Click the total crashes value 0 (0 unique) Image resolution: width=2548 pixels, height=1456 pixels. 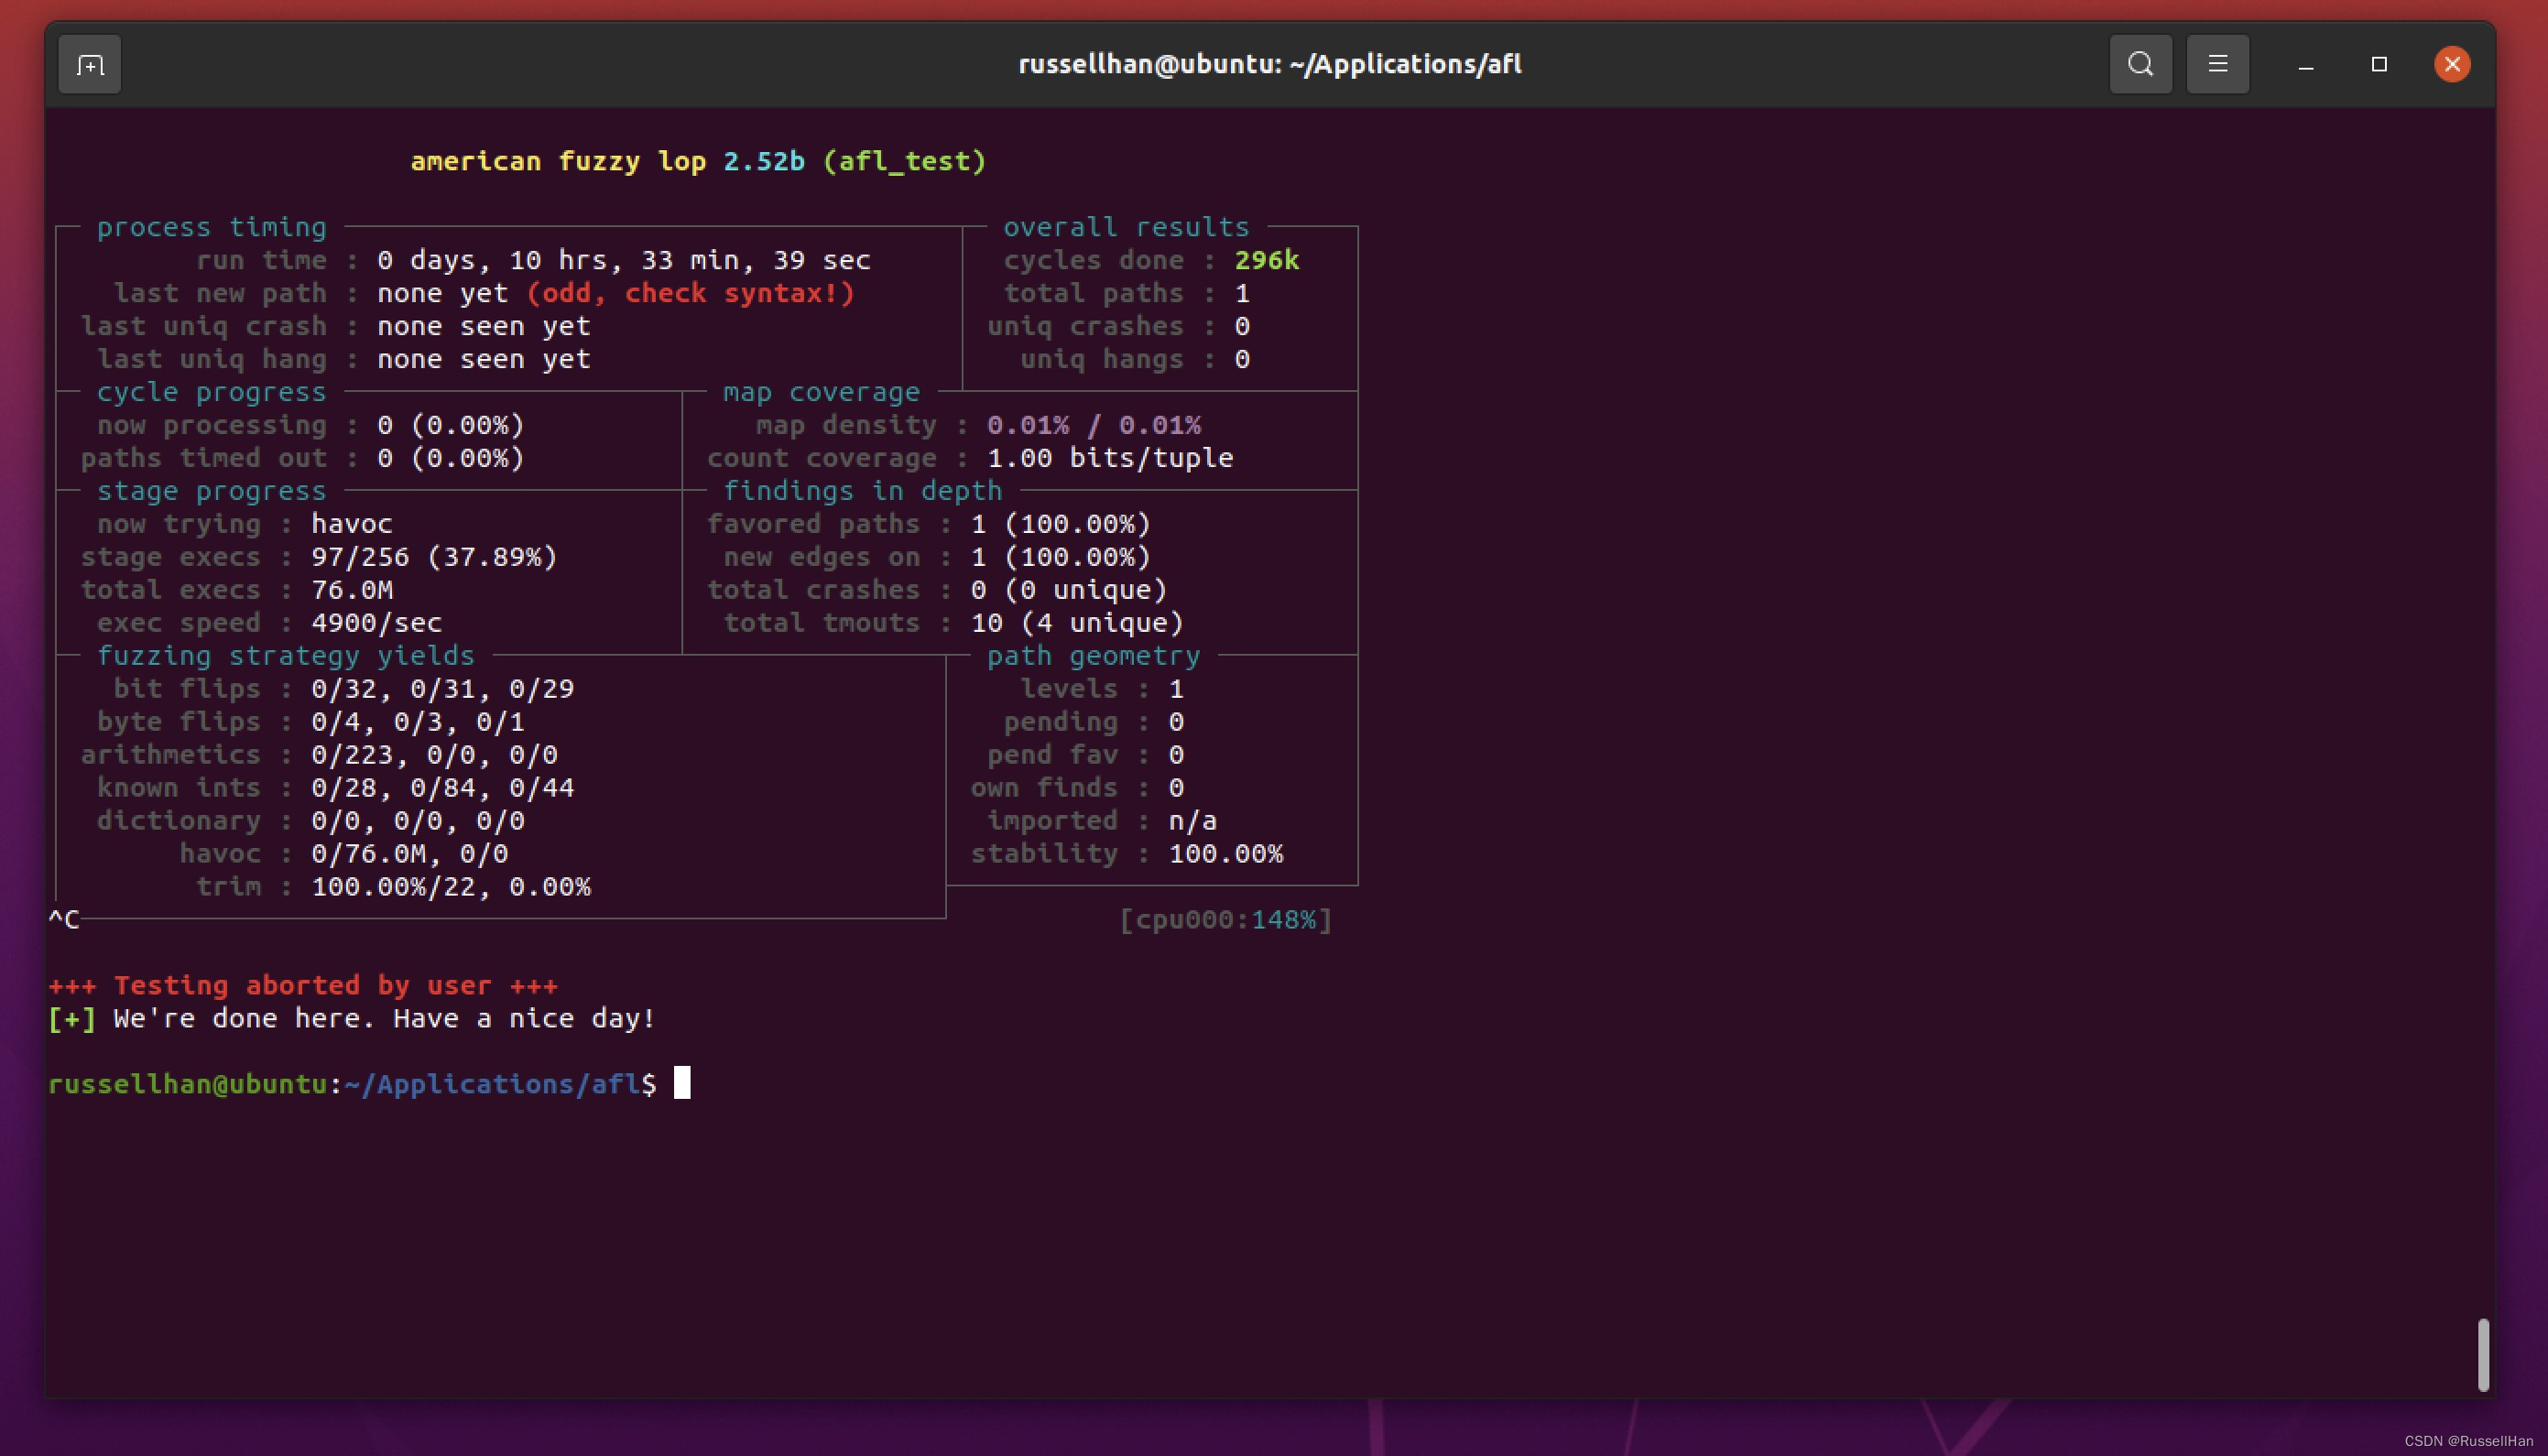(1069, 590)
